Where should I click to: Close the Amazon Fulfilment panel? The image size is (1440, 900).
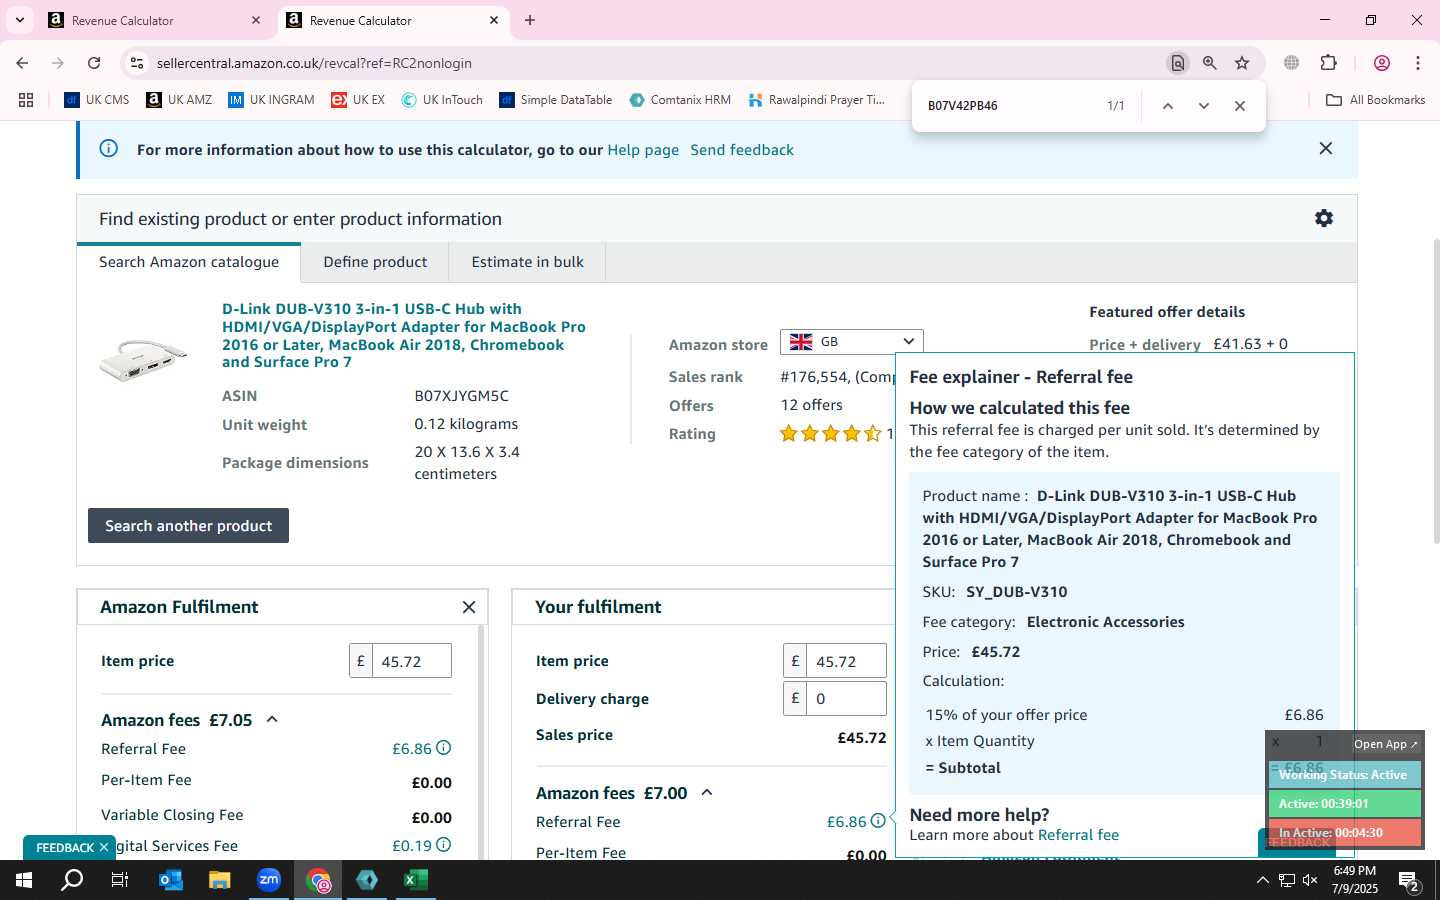(x=469, y=607)
